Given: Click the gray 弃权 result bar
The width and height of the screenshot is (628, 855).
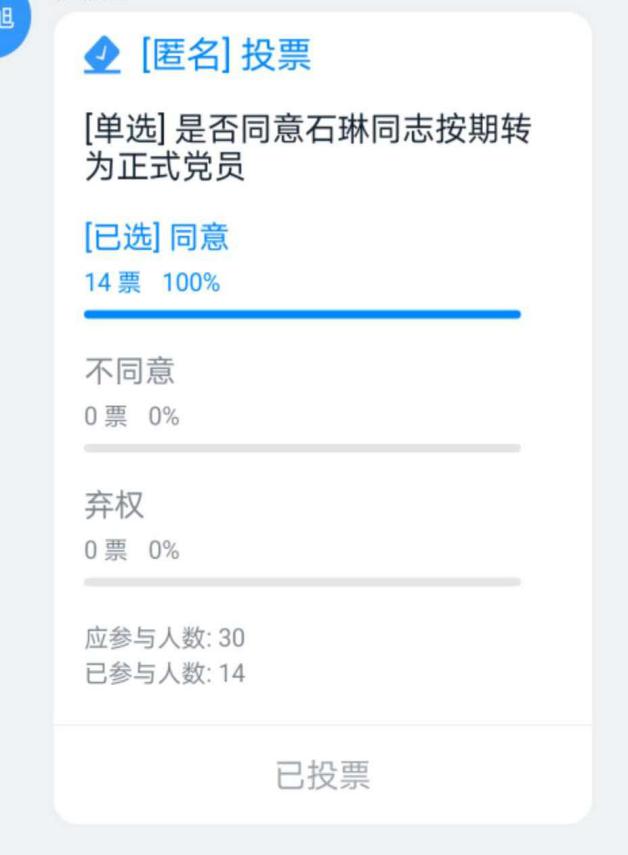Looking at the screenshot, I should 303,582.
